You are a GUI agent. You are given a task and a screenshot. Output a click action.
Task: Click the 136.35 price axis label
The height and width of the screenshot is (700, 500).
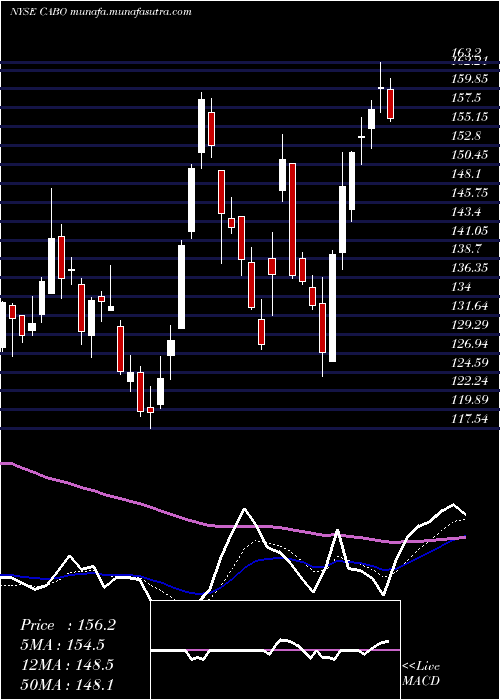coord(470,268)
